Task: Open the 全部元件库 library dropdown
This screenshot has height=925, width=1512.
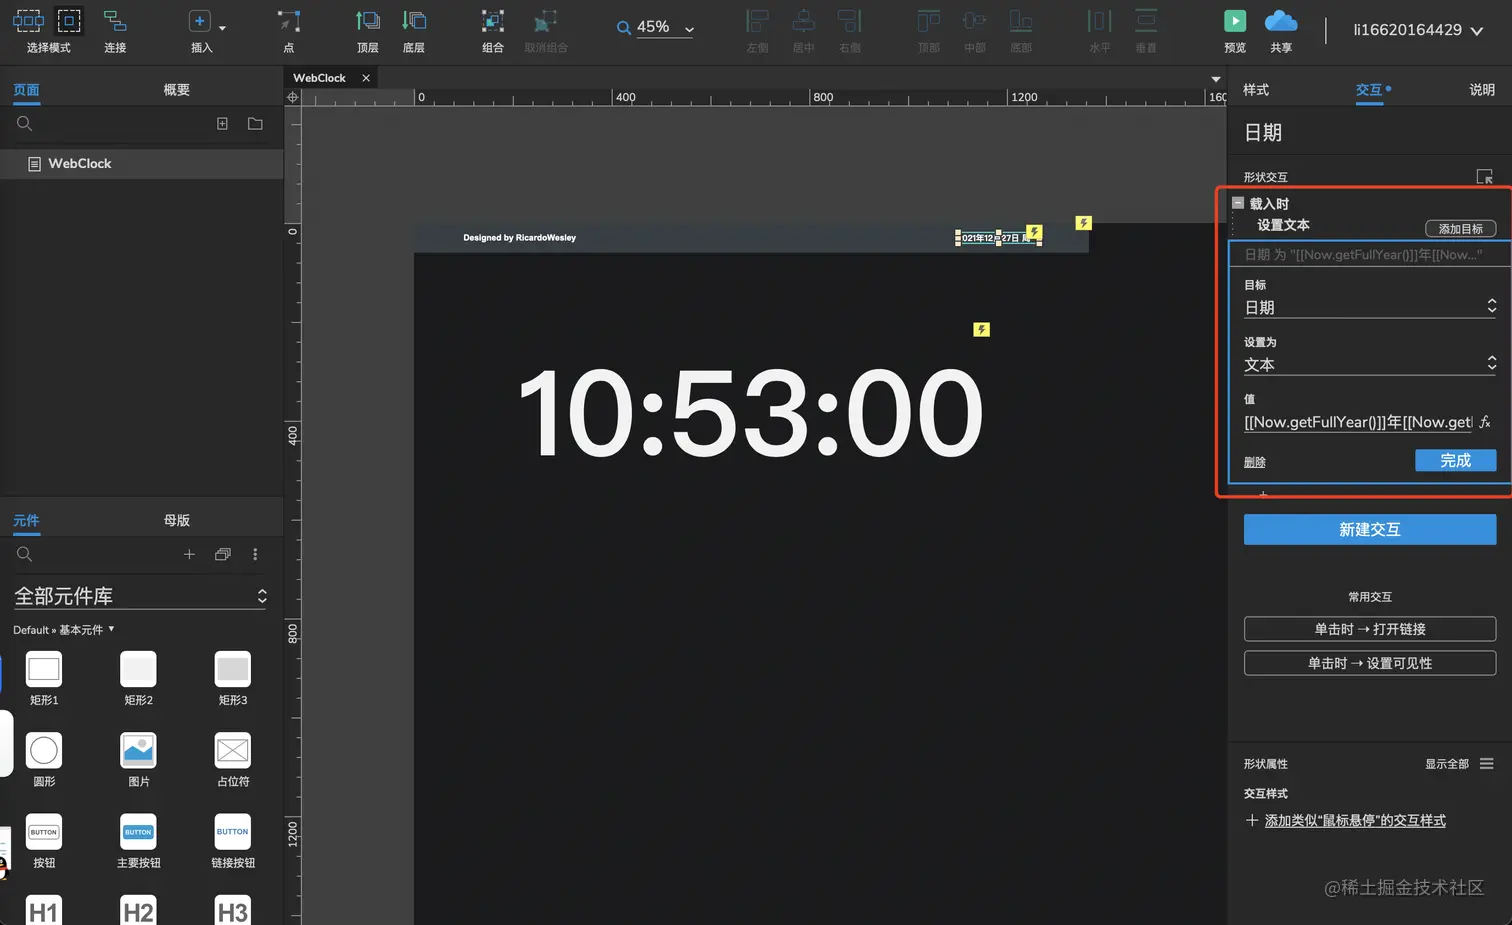Action: [140, 596]
